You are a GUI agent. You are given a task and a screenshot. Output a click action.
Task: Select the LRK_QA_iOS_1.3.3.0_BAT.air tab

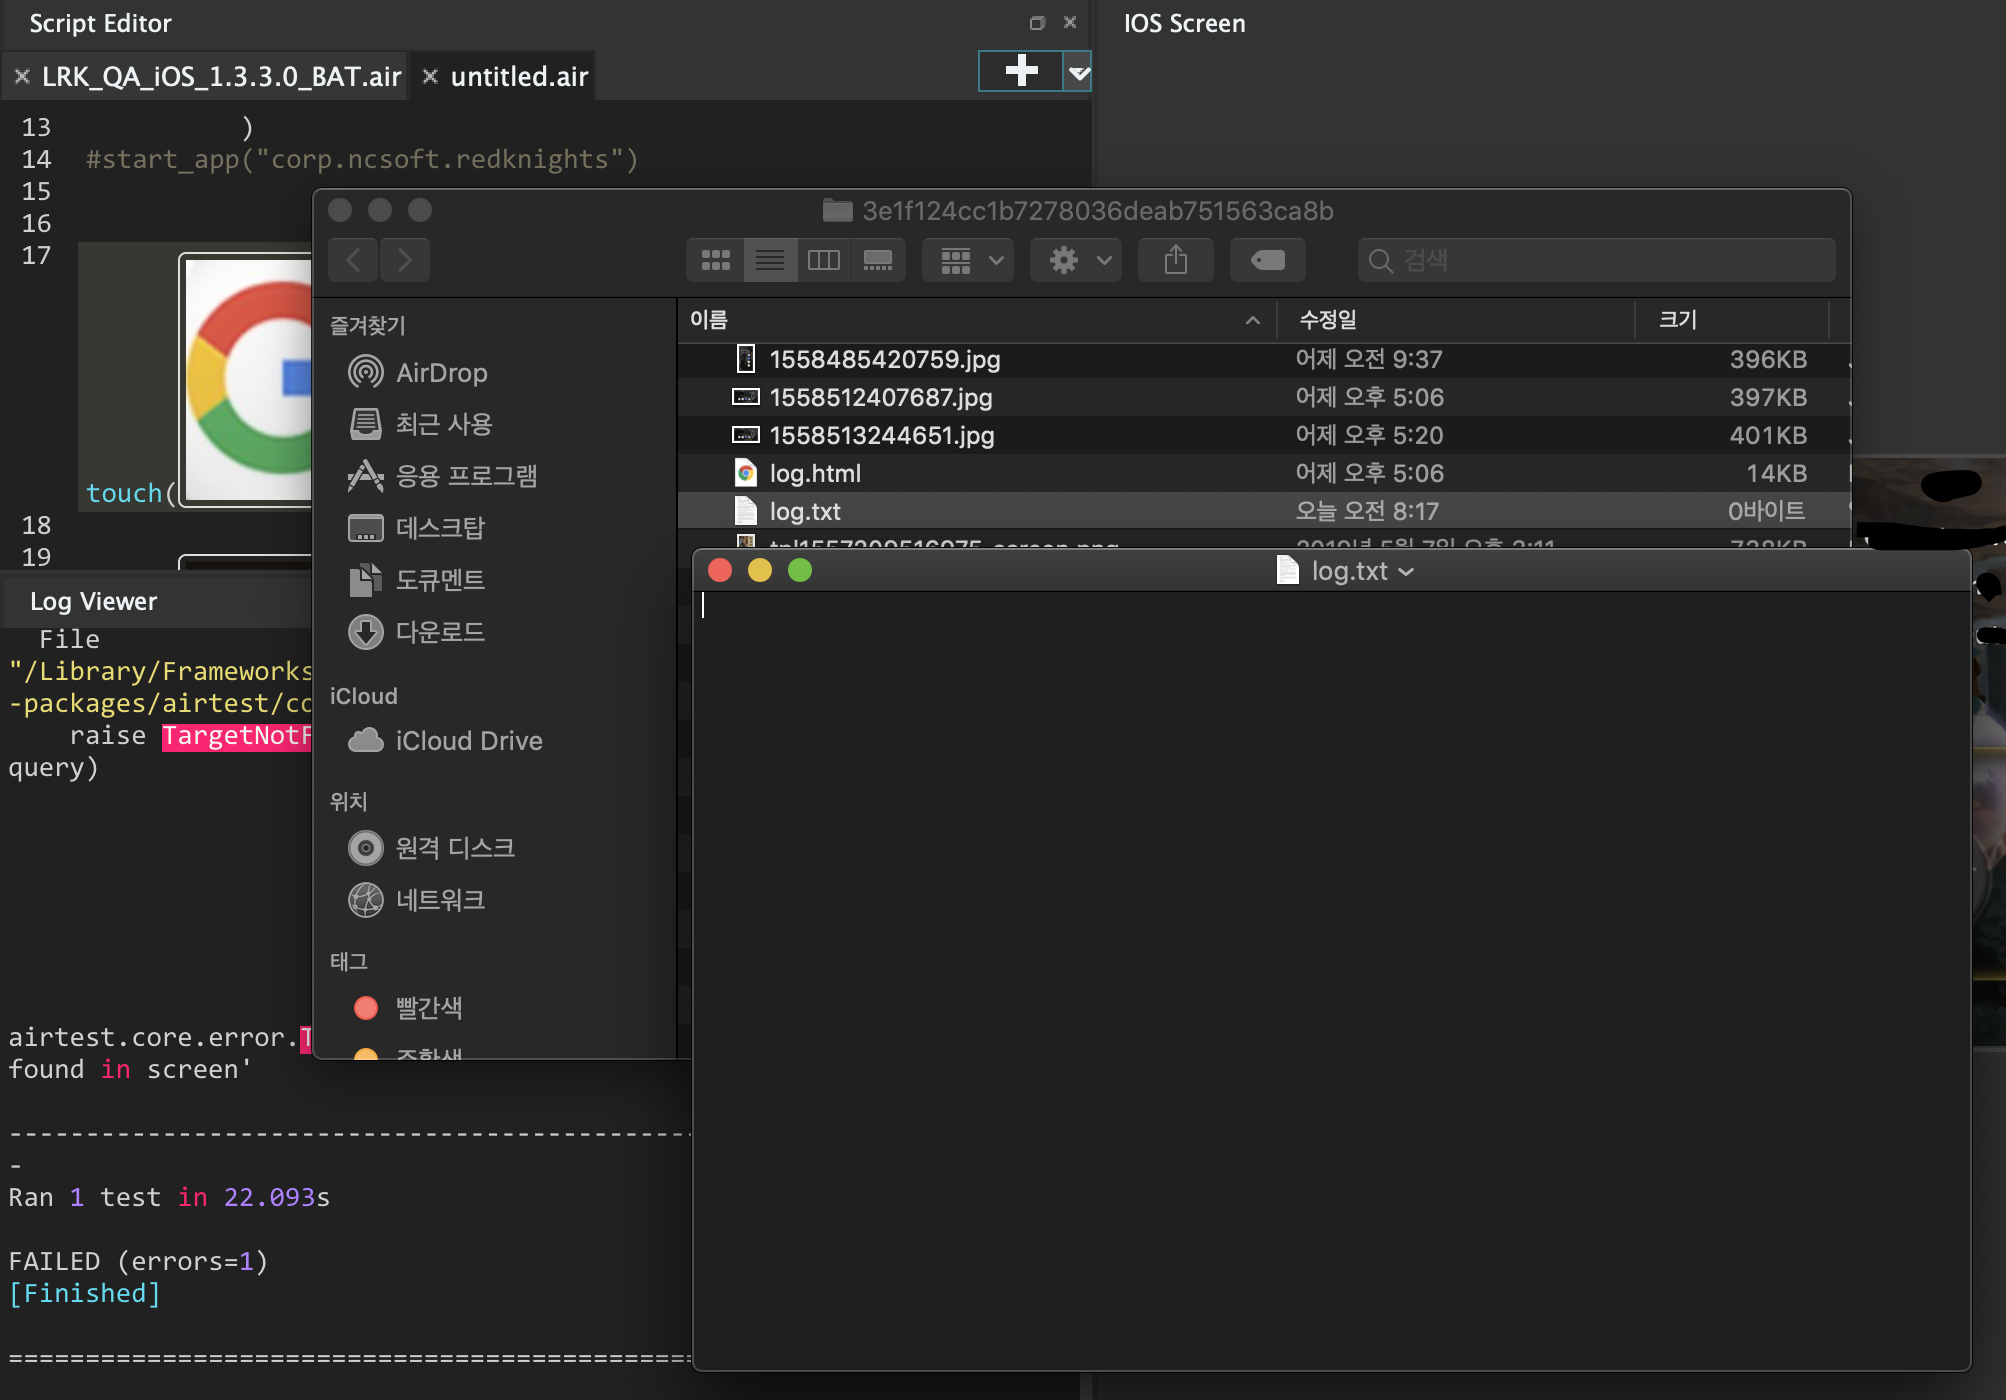220,77
